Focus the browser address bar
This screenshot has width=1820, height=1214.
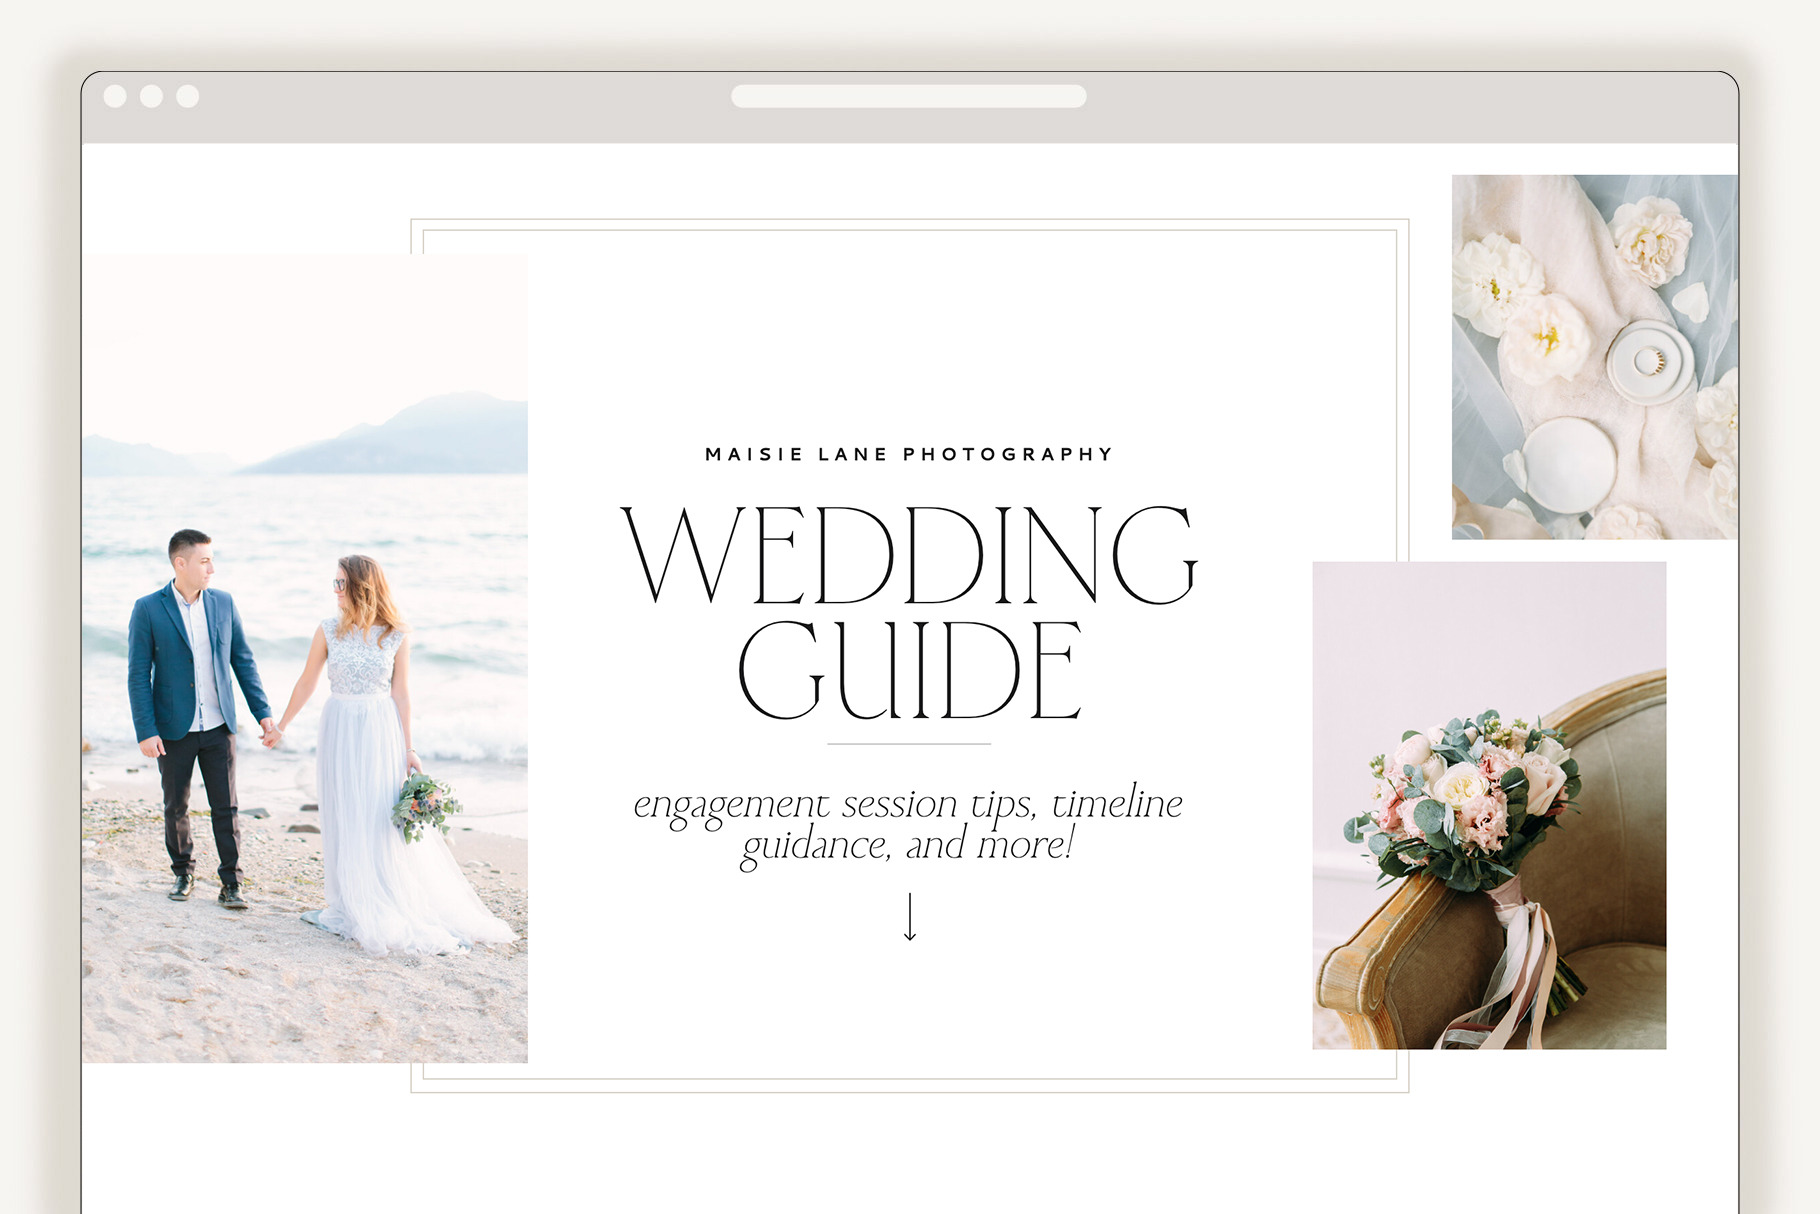(908, 96)
